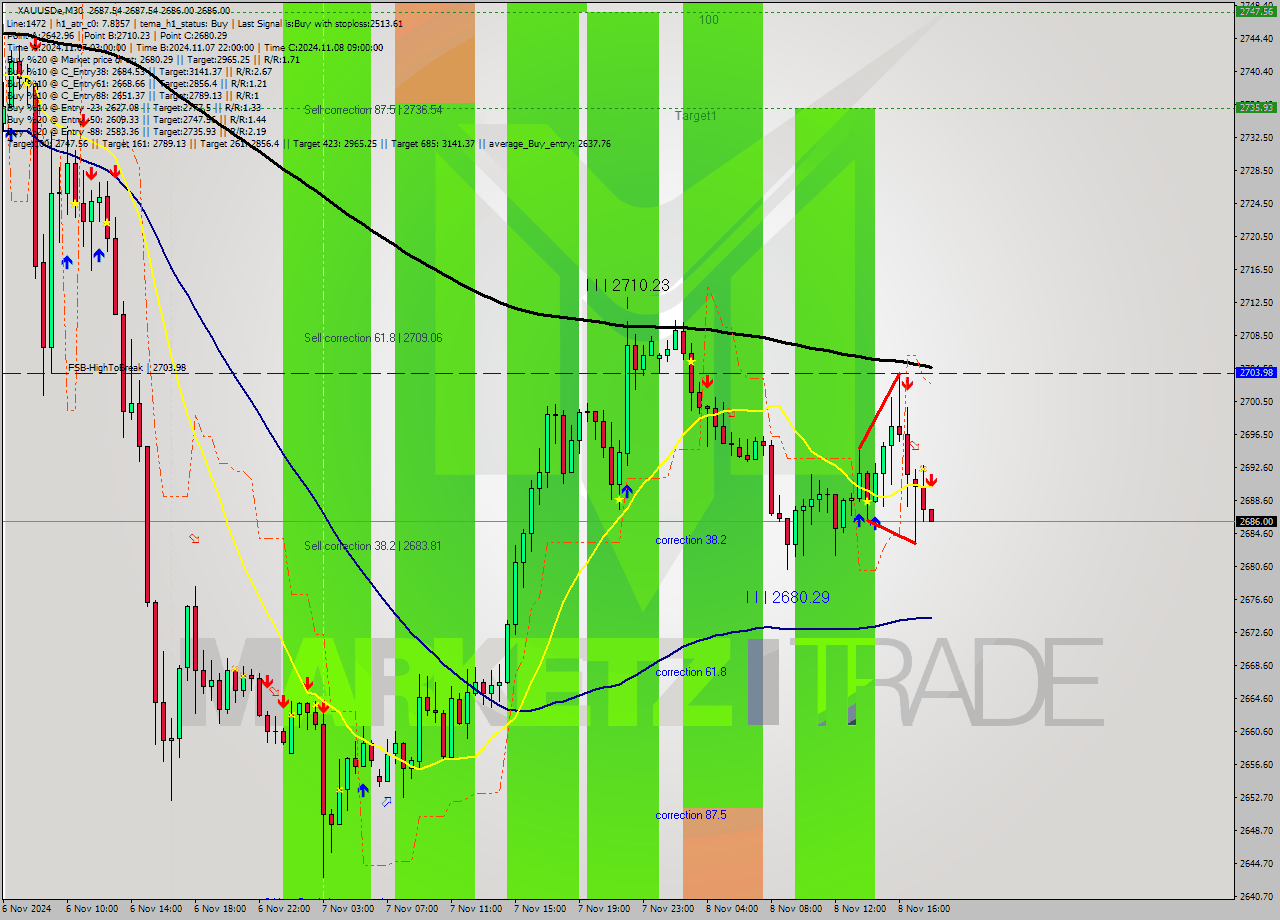Viewport: 1280px width, 920px height.
Task: Select the '2710.23' swing high label
Action: click(x=630, y=285)
